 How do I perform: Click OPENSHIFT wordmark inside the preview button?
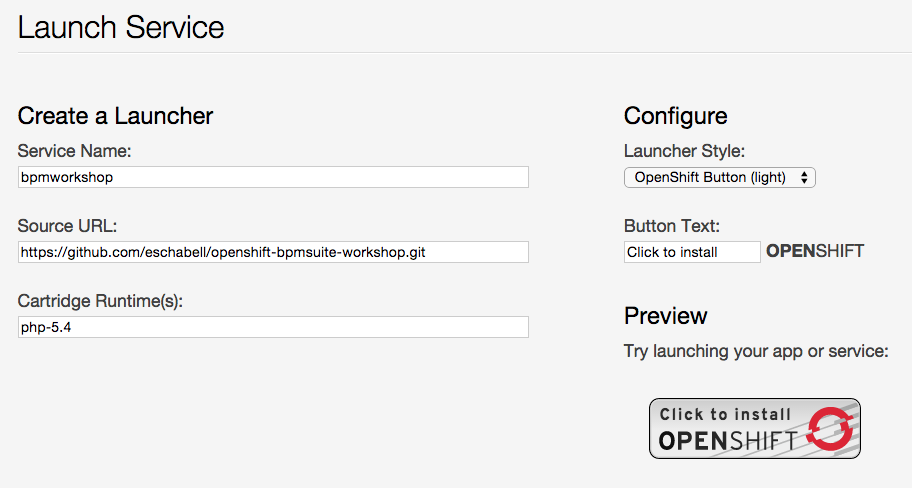[727, 441]
